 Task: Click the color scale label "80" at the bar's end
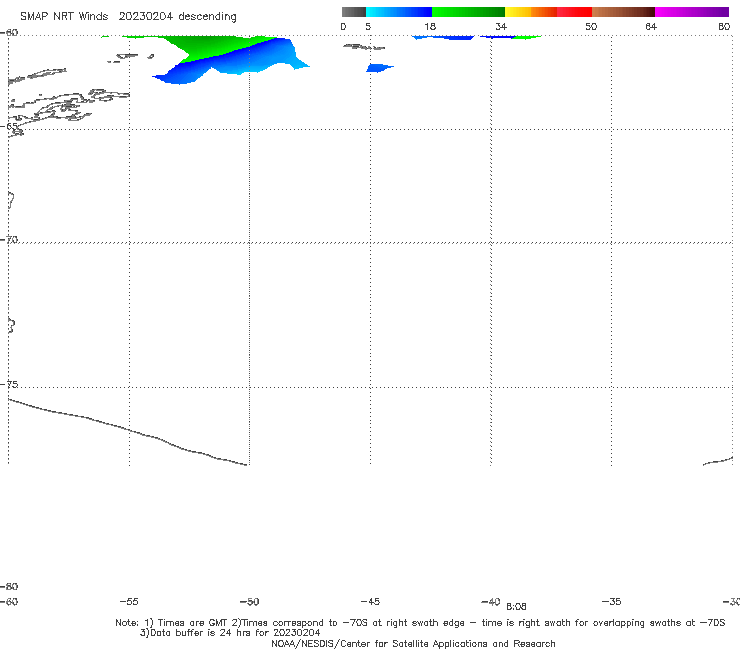pyautogui.click(x=724, y=27)
